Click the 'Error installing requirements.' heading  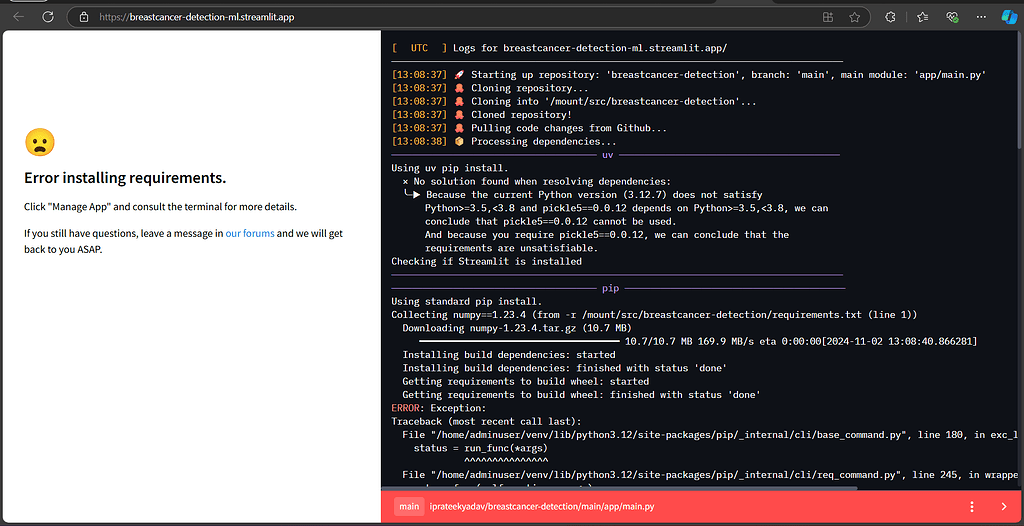tap(125, 178)
